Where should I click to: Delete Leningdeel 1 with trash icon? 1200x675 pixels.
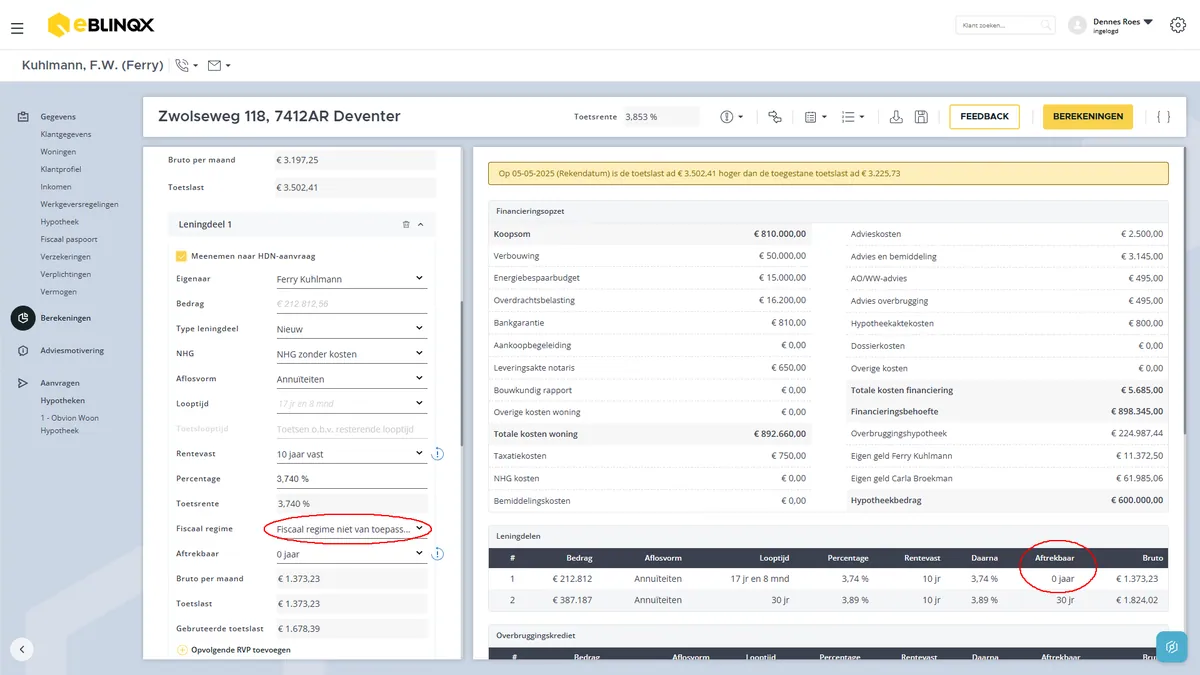[406, 225]
